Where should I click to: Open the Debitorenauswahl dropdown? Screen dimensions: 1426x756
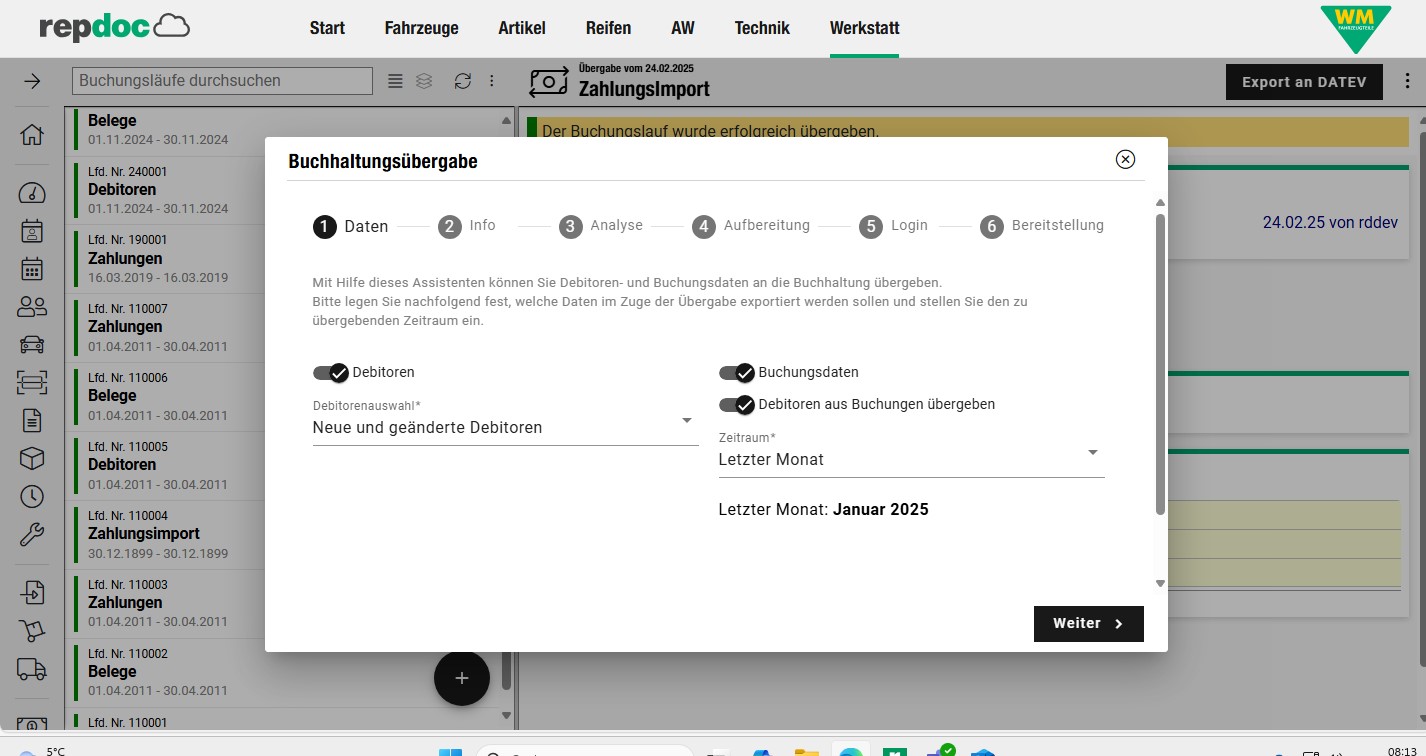click(505, 427)
